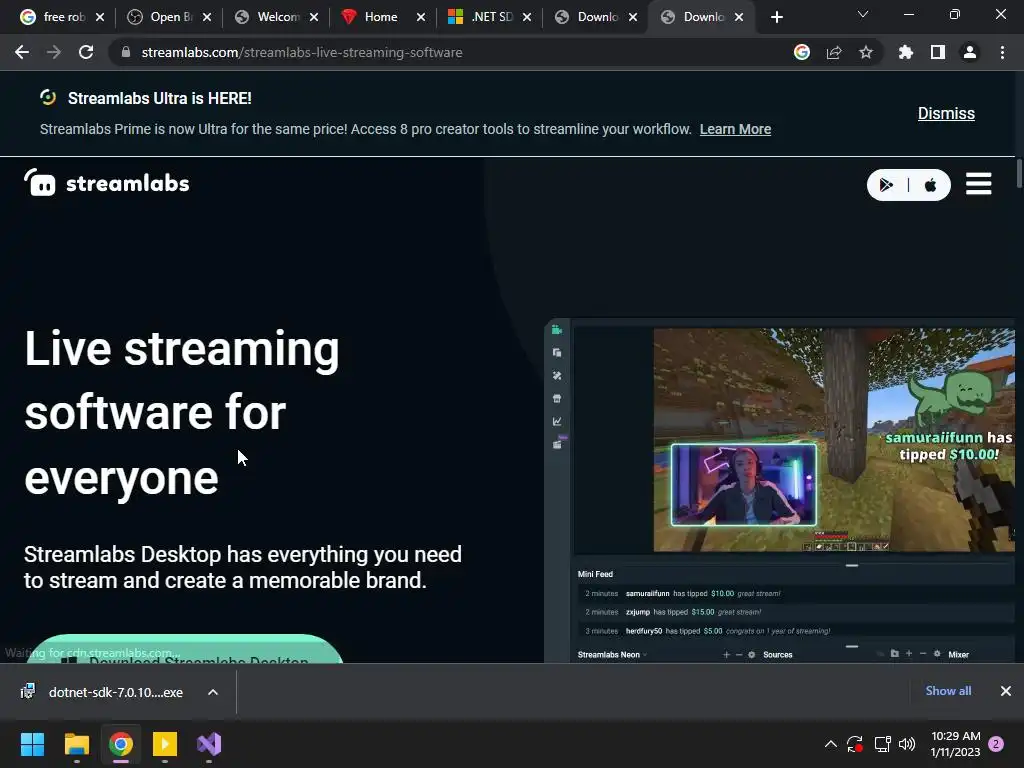This screenshot has height=768, width=1024.
Task: Bookmark this page with the star icon
Action: coord(866,52)
